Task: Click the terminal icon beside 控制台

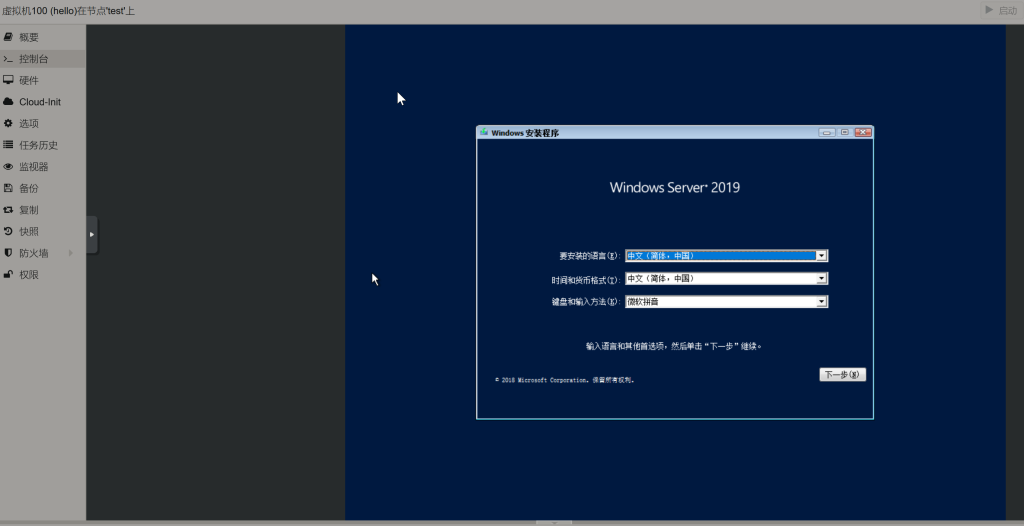Action: point(8,59)
